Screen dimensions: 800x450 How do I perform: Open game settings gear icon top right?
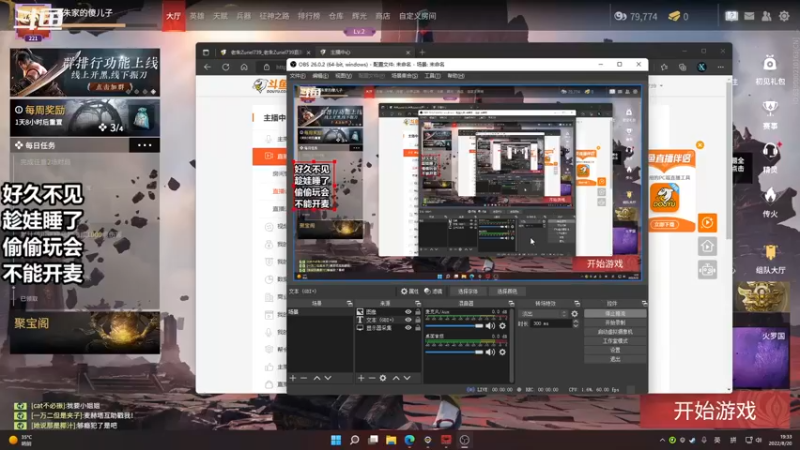[784, 16]
